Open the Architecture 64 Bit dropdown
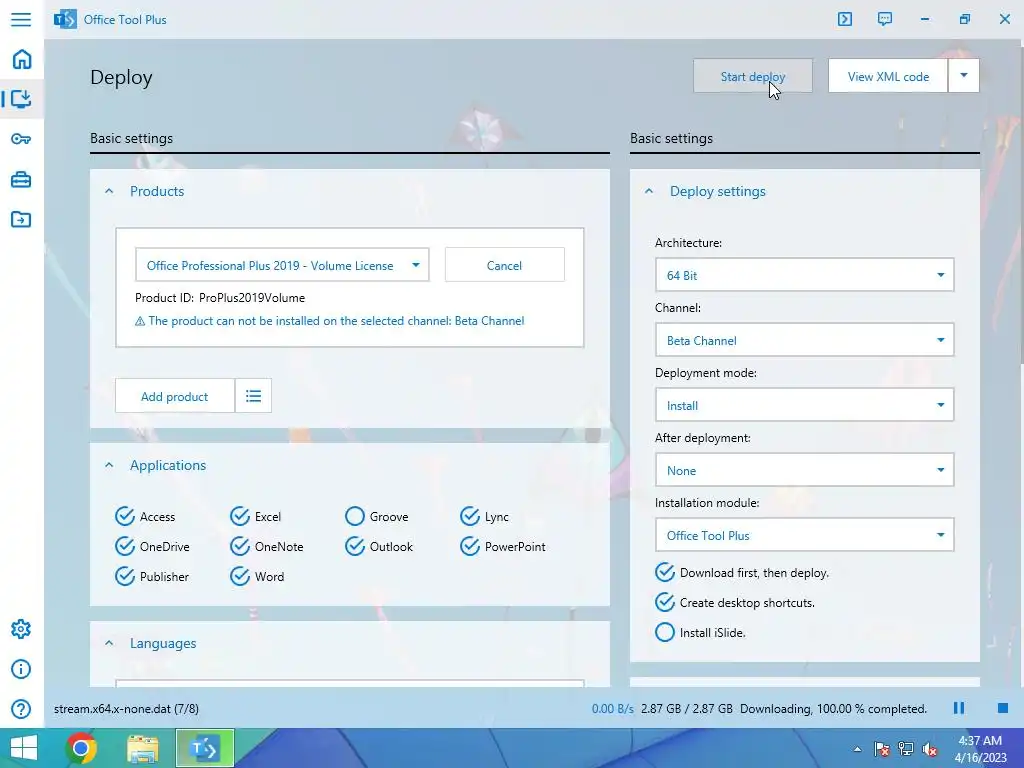The width and height of the screenshot is (1024, 768). click(x=805, y=275)
